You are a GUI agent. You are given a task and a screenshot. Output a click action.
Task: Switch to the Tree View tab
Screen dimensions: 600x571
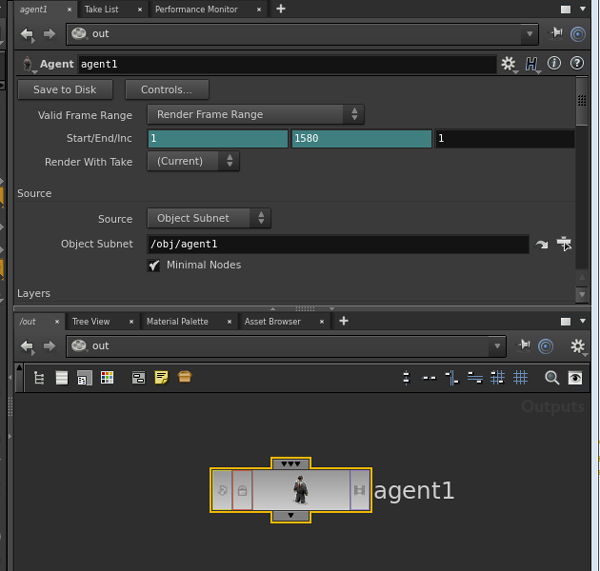[x=91, y=322]
